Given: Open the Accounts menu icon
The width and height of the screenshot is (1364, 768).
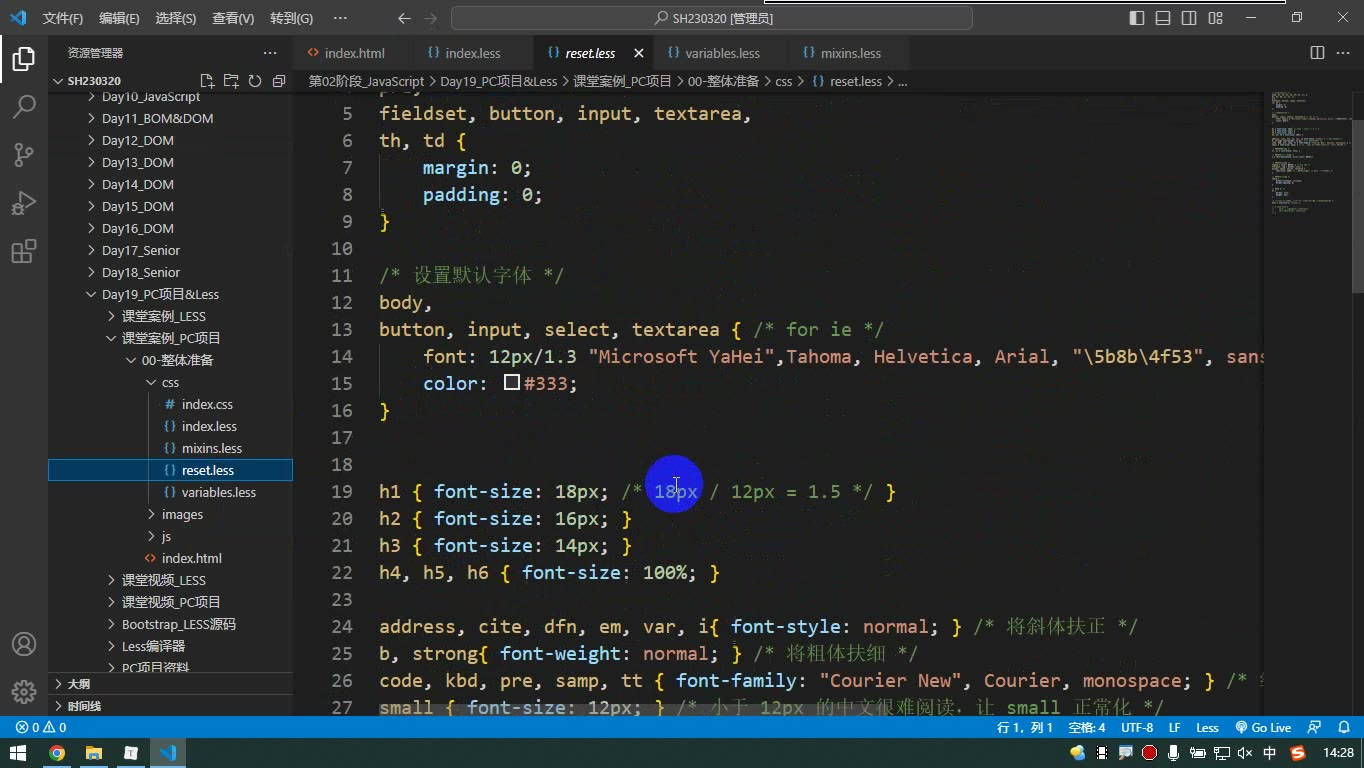Looking at the screenshot, I should coord(24,644).
